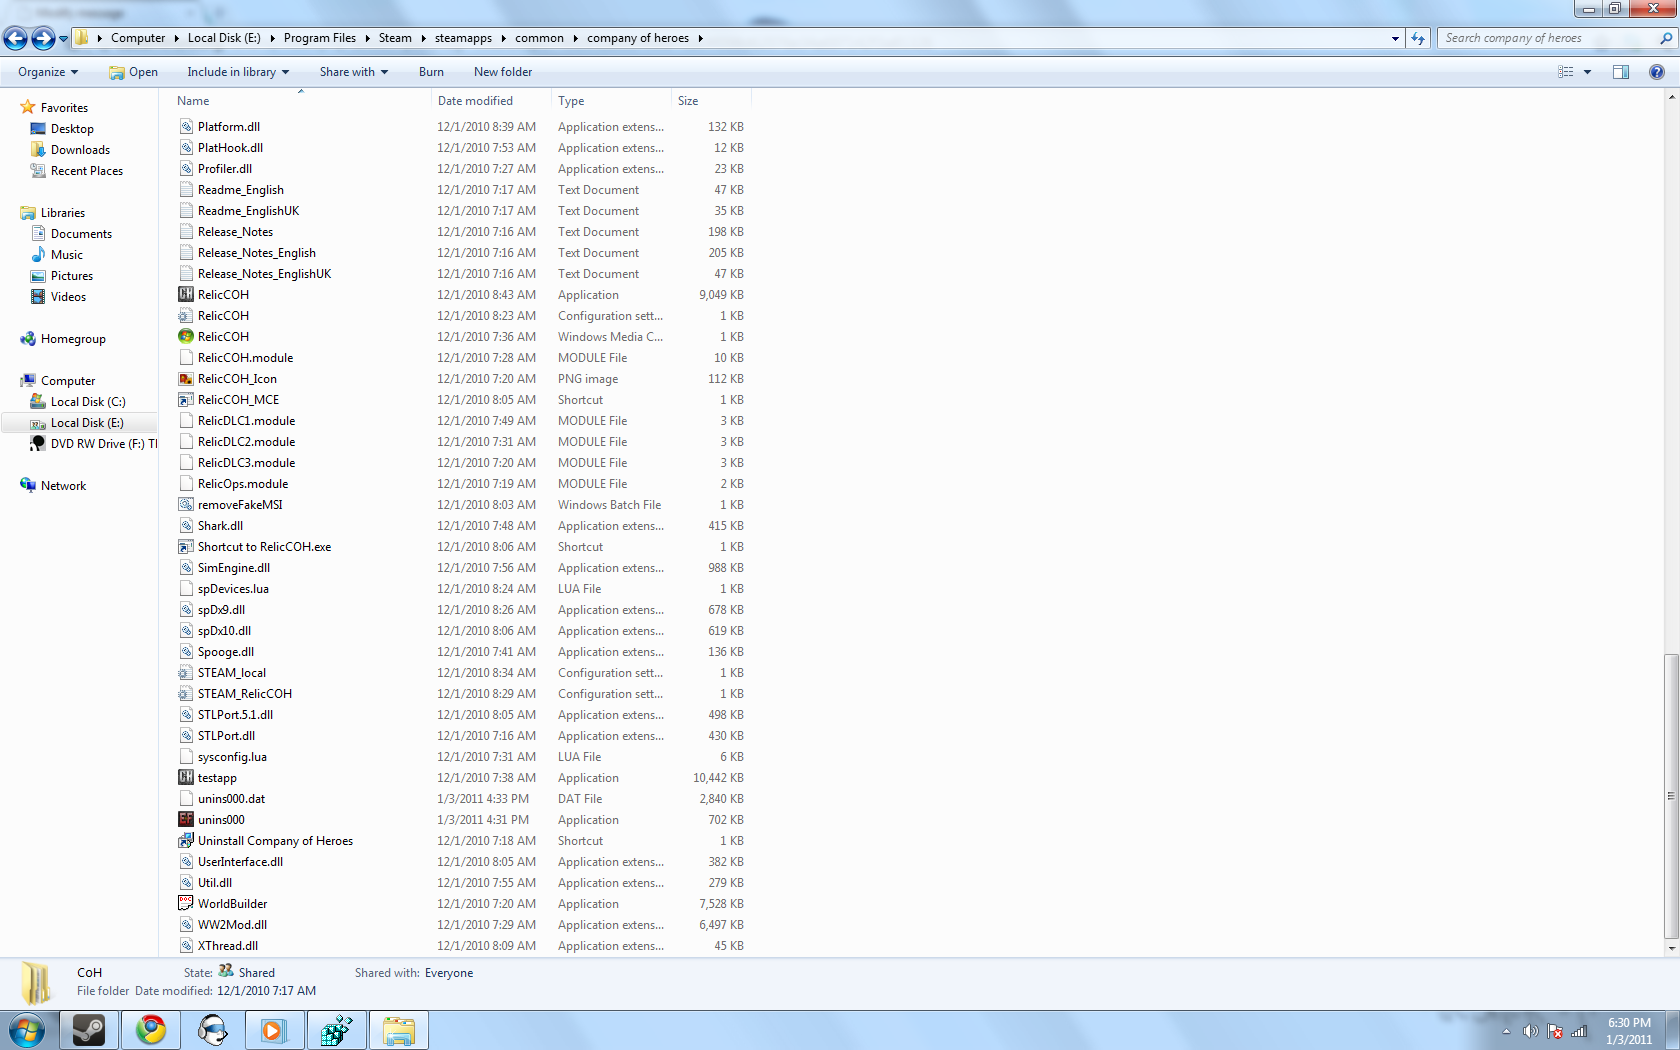
Task: Open the Organize dropdown menu
Action: (x=48, y=72)
